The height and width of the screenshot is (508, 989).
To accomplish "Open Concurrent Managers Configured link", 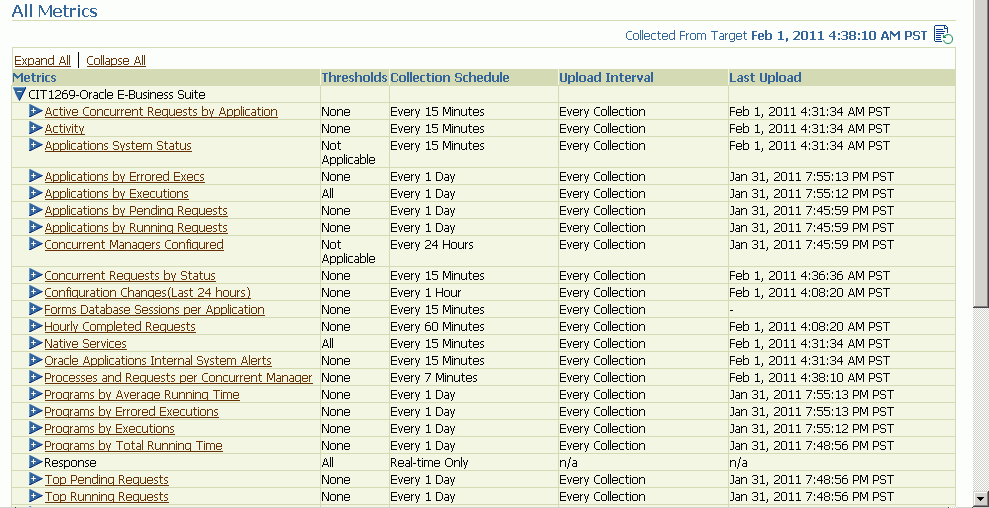I will coord(134,245).
